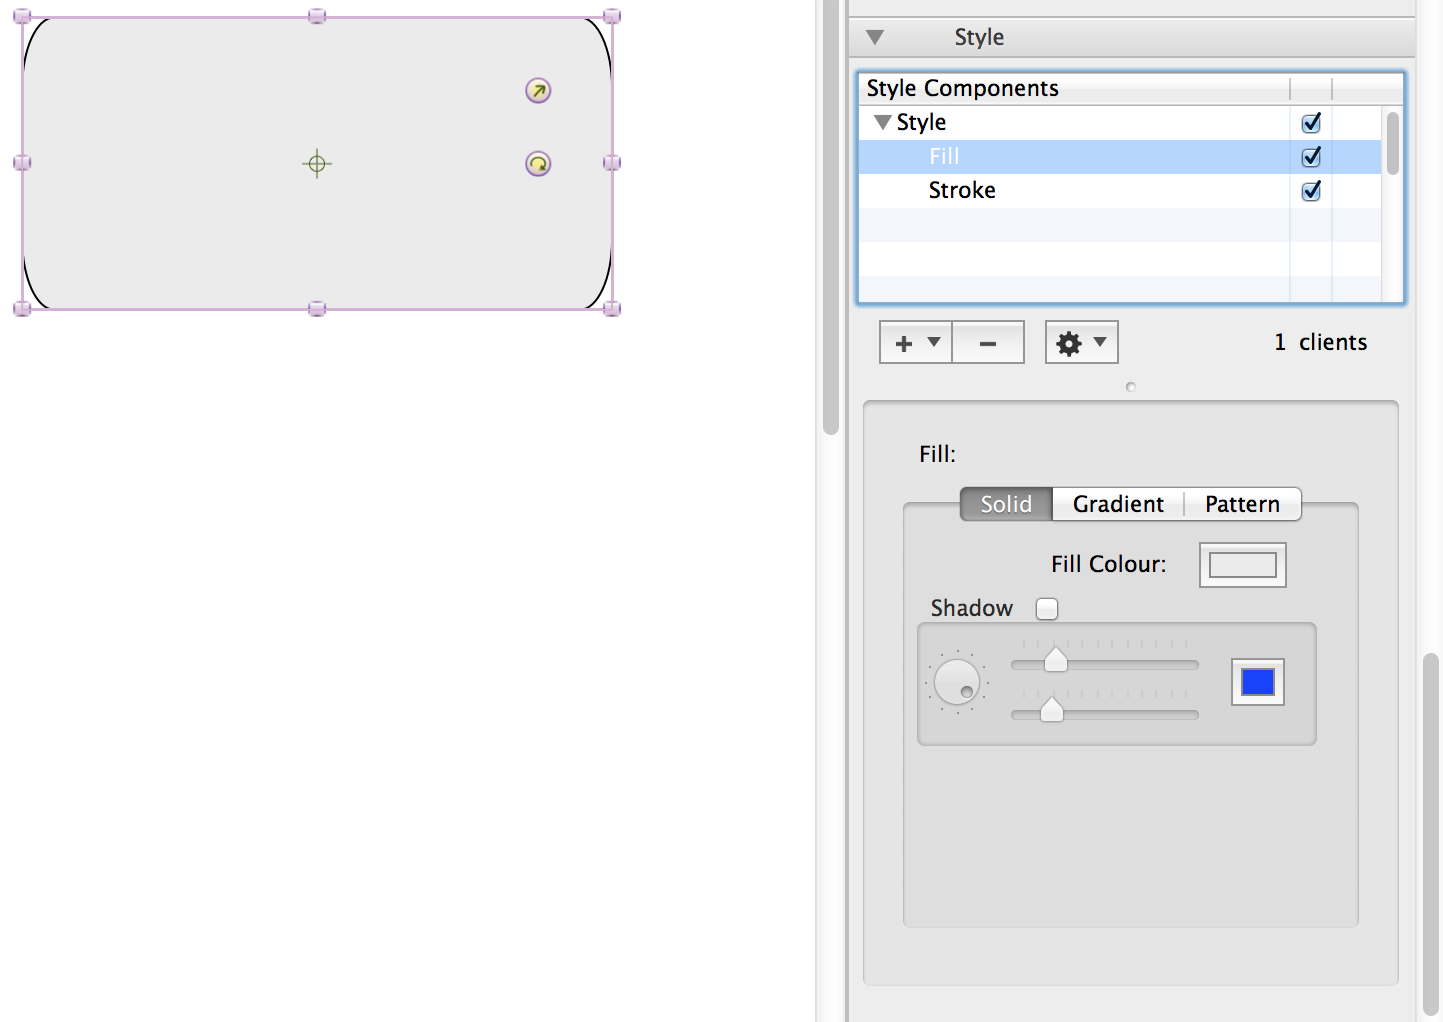The image size is (1443, 1022).
Task: Click the small split-view resize dot
Action: pos(1131,387)
